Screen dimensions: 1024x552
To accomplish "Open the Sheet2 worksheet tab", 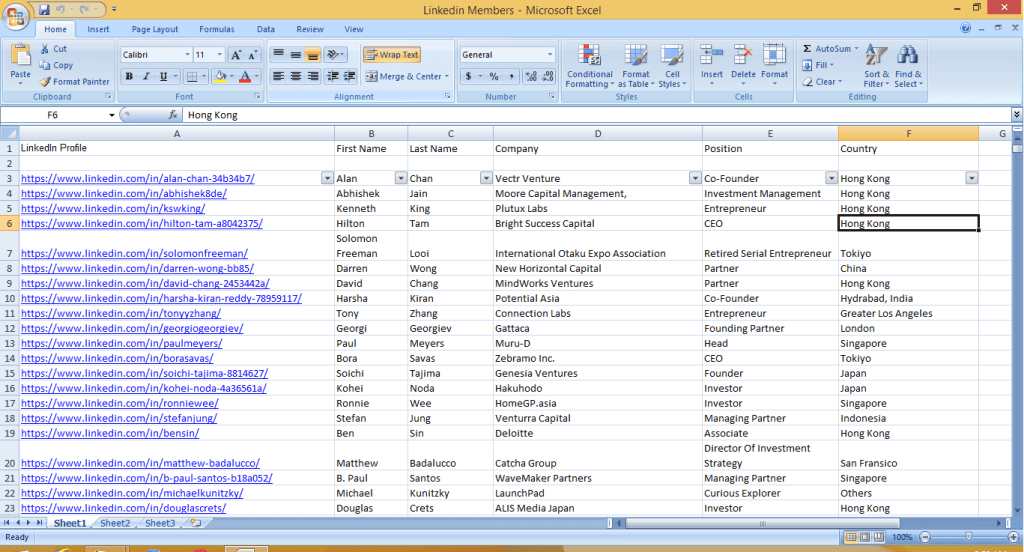I will pos(114,523).
